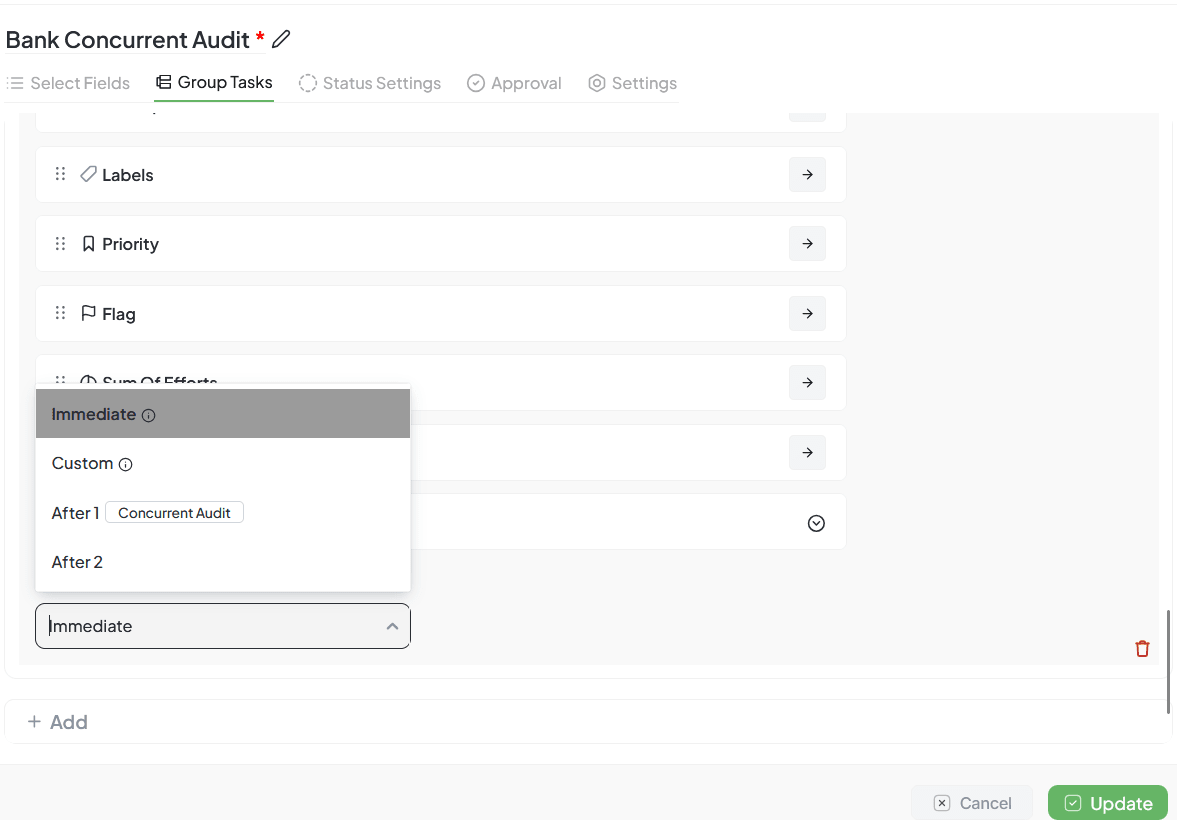The image size is (1177, 820).
Task: Open the Status Settings tab
Action: pyautogui.click(x=370, y=83)
